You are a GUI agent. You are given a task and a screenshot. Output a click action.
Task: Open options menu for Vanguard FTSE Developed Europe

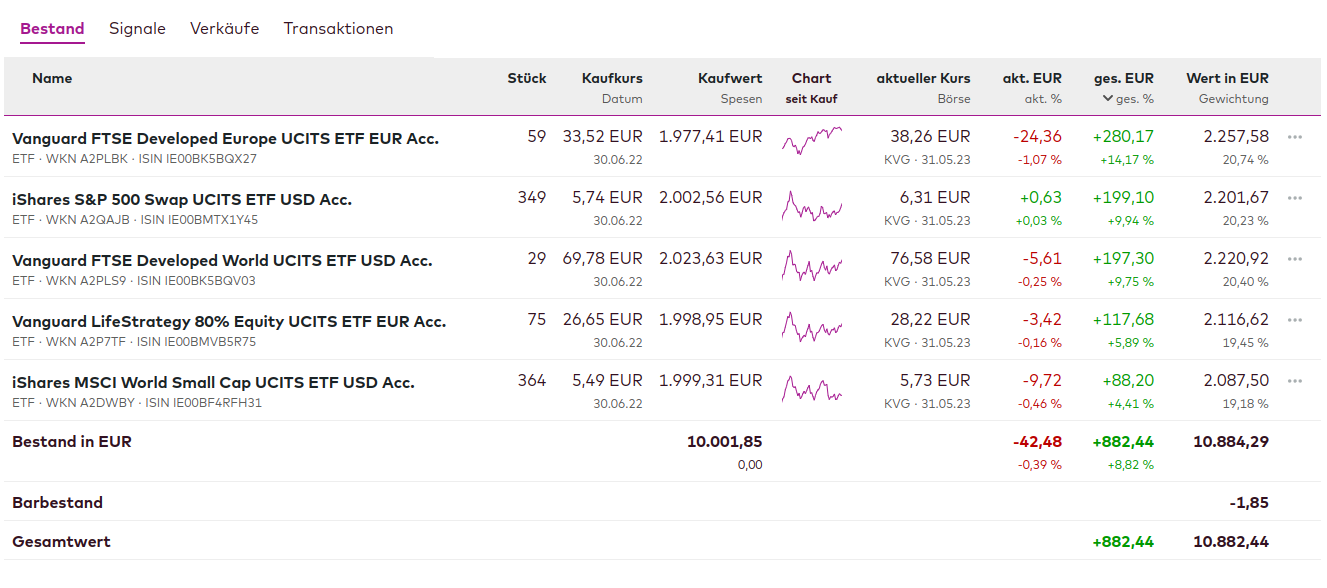pos(1295,138)
